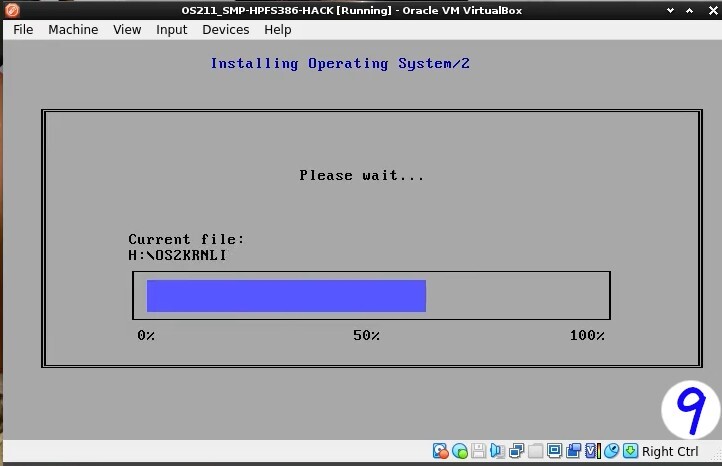Open the Help menu

coord(278,29)
